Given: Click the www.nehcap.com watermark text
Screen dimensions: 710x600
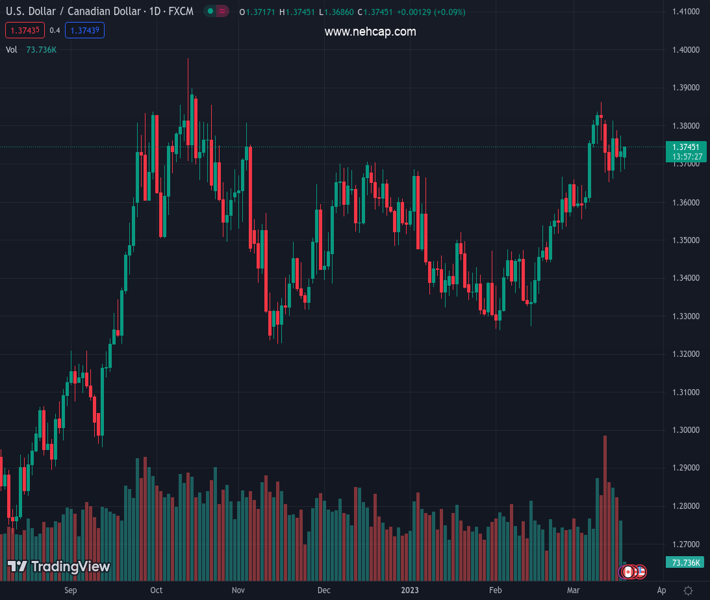Looking at the screenshot, I should [370, 32].
